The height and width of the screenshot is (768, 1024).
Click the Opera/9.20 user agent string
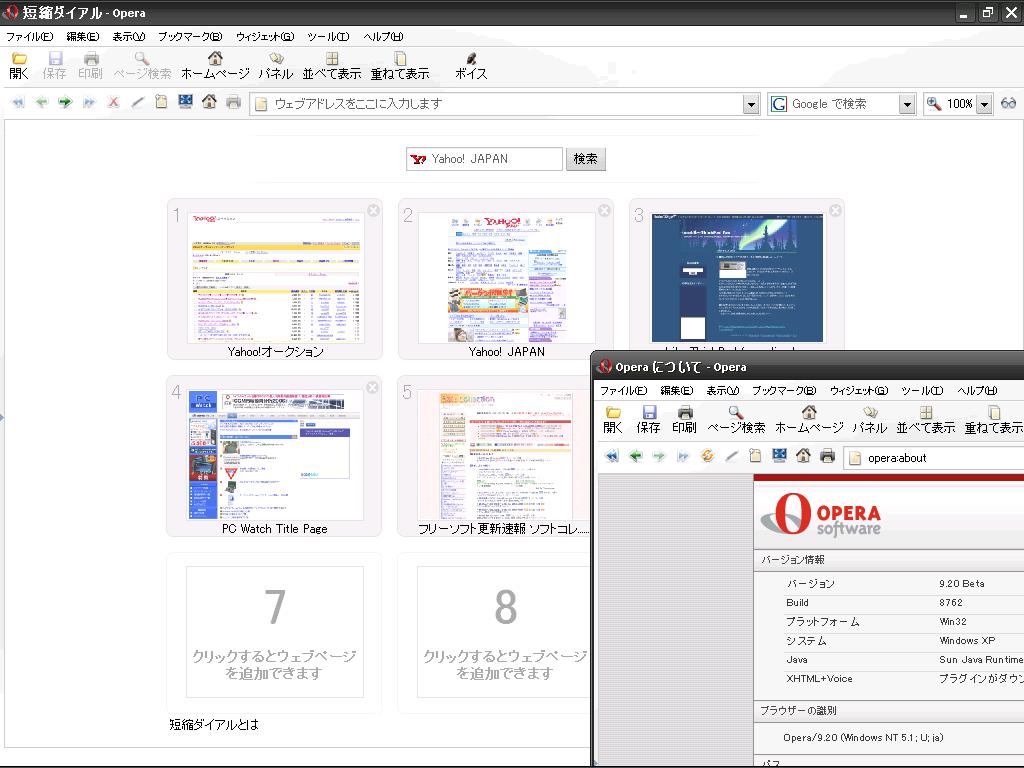pos(863,738)
